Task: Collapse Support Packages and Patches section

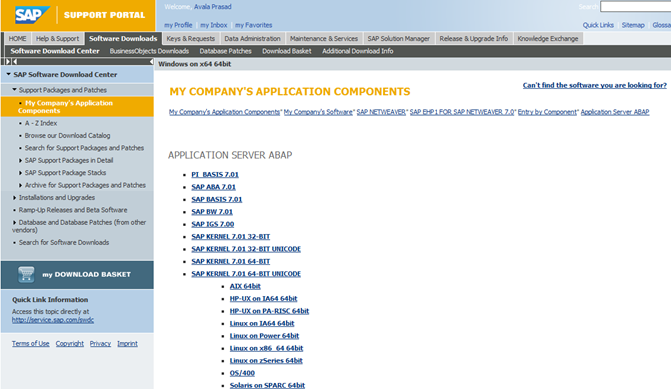Action: pyautogui.click(x=14, y=89)
